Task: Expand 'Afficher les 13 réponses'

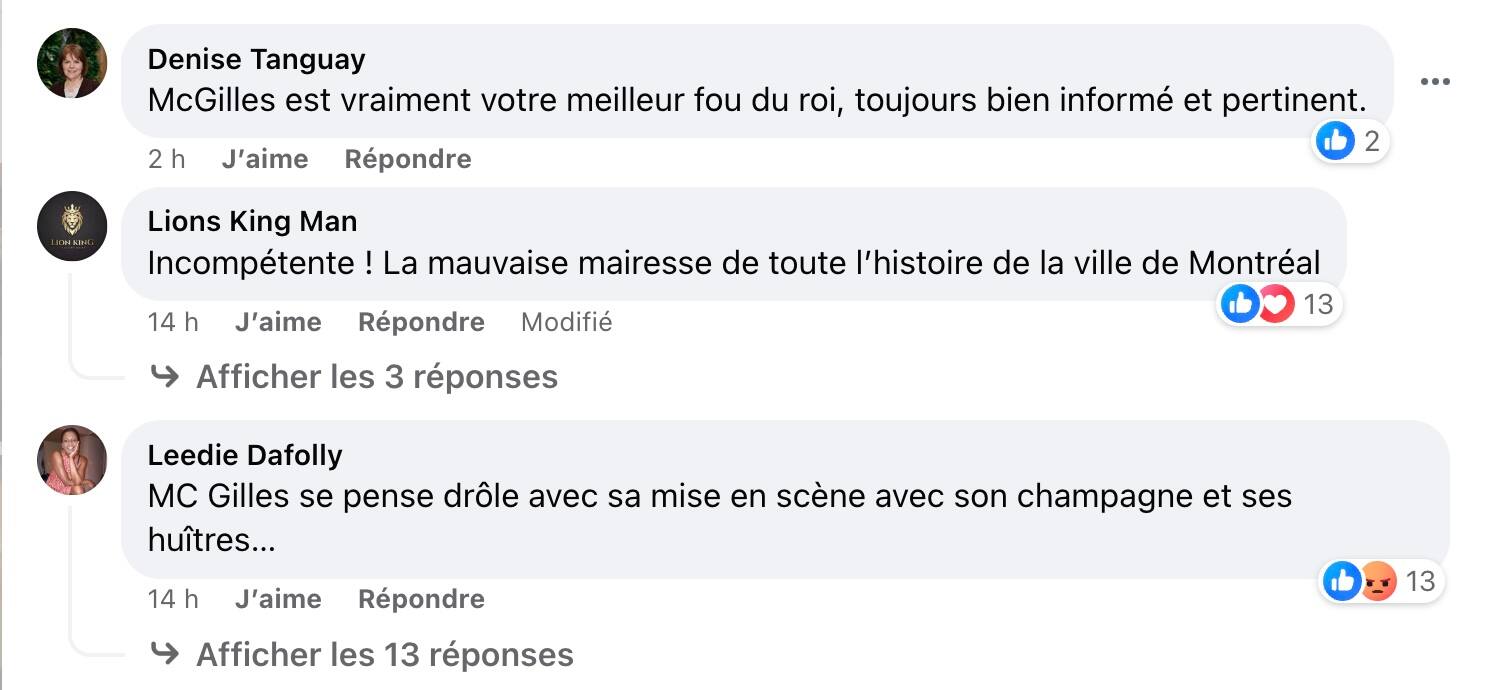Action: [x=385, y=655]
